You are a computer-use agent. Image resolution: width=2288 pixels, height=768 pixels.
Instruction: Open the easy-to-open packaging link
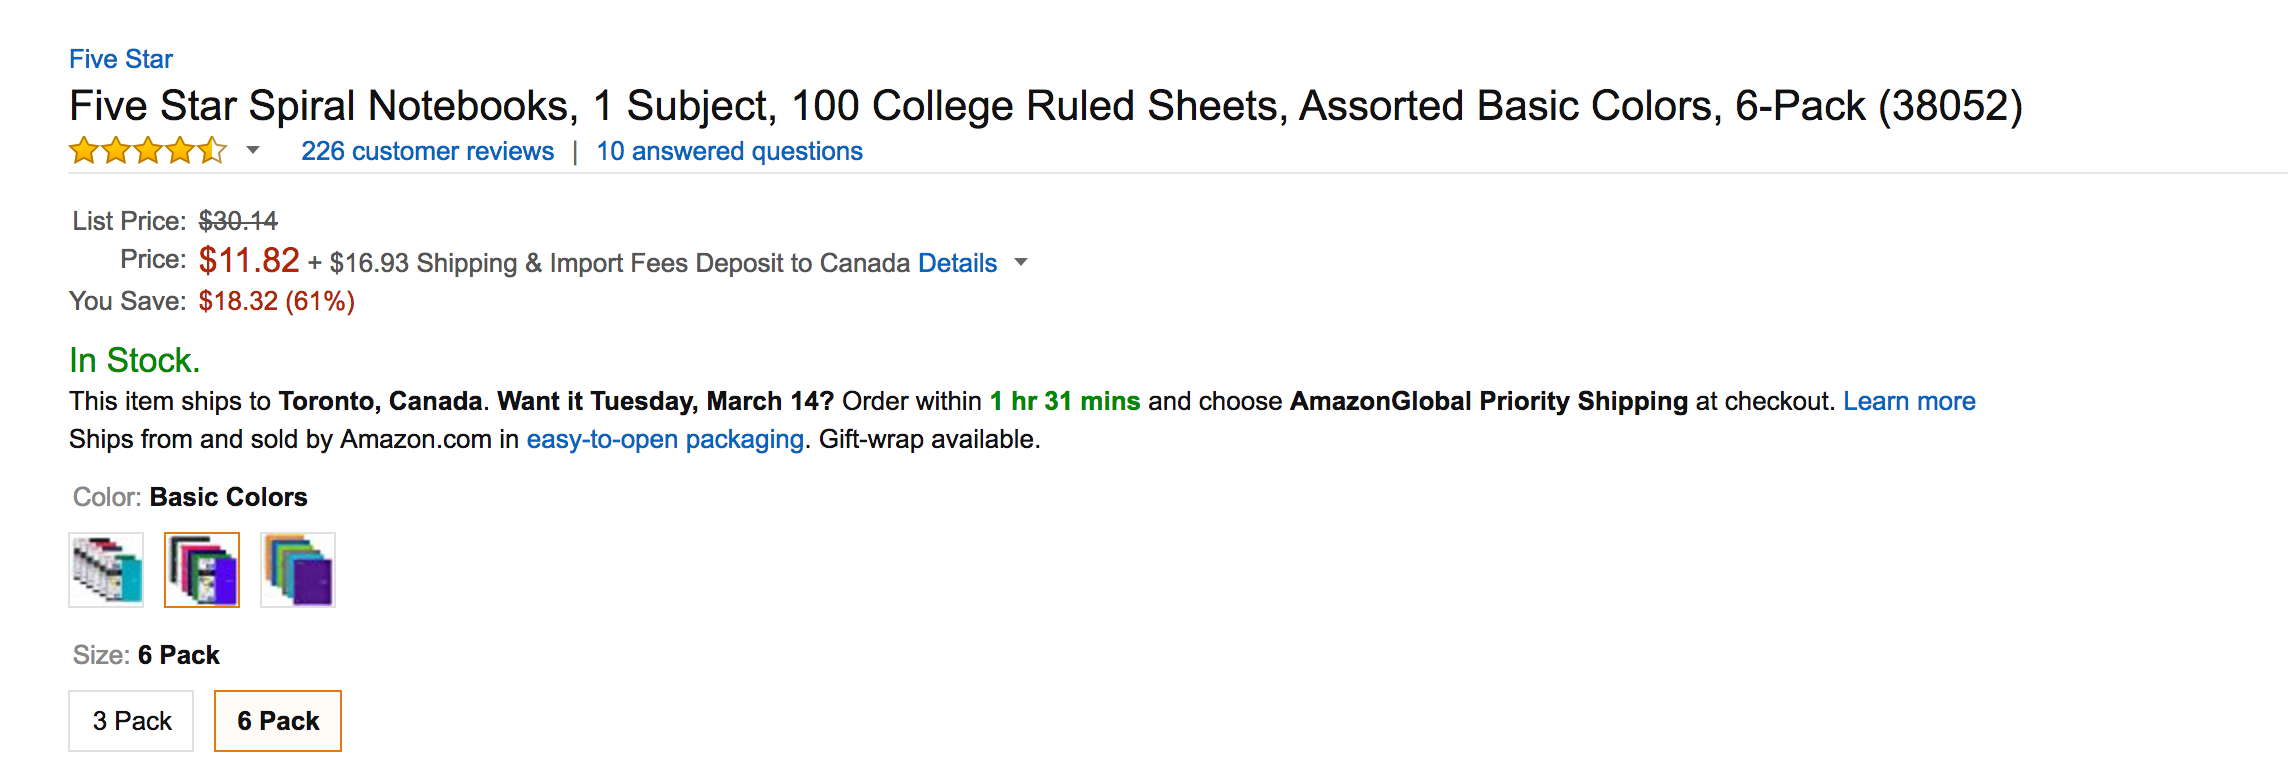665,439
